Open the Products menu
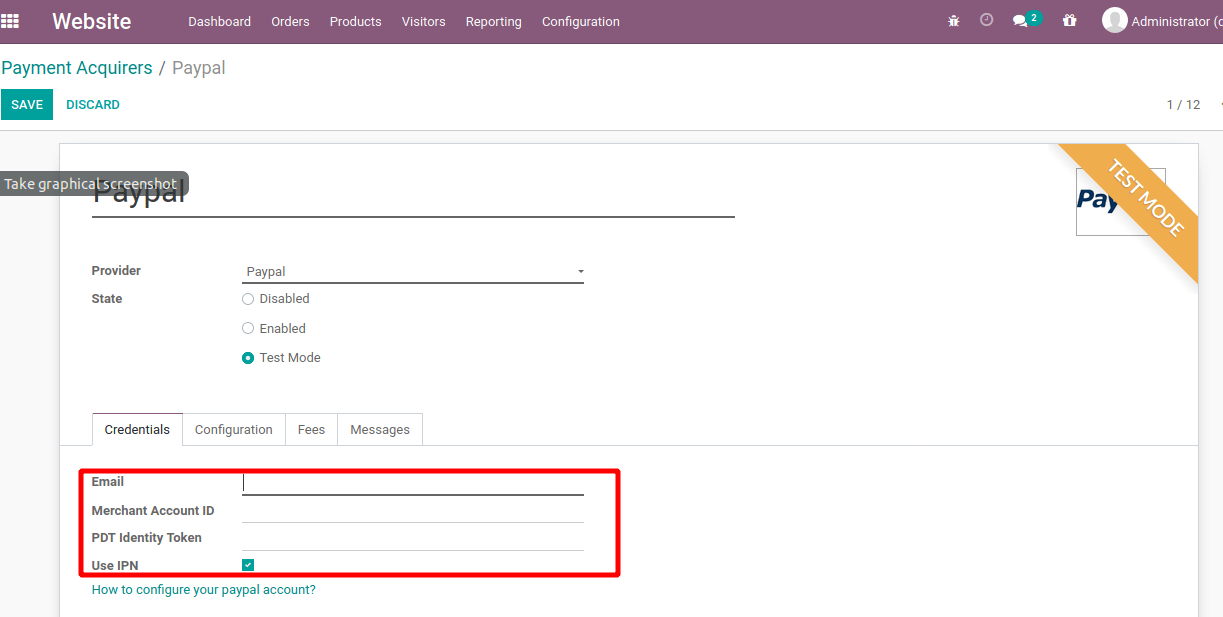The height and width of the screenshot is (617, 1223). 355,21
